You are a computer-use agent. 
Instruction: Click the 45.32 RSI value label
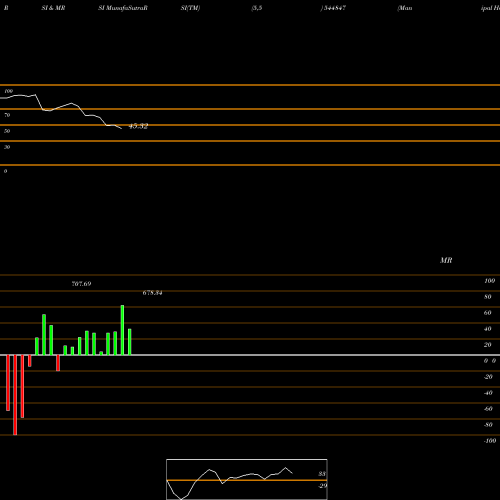click(138, 126)
